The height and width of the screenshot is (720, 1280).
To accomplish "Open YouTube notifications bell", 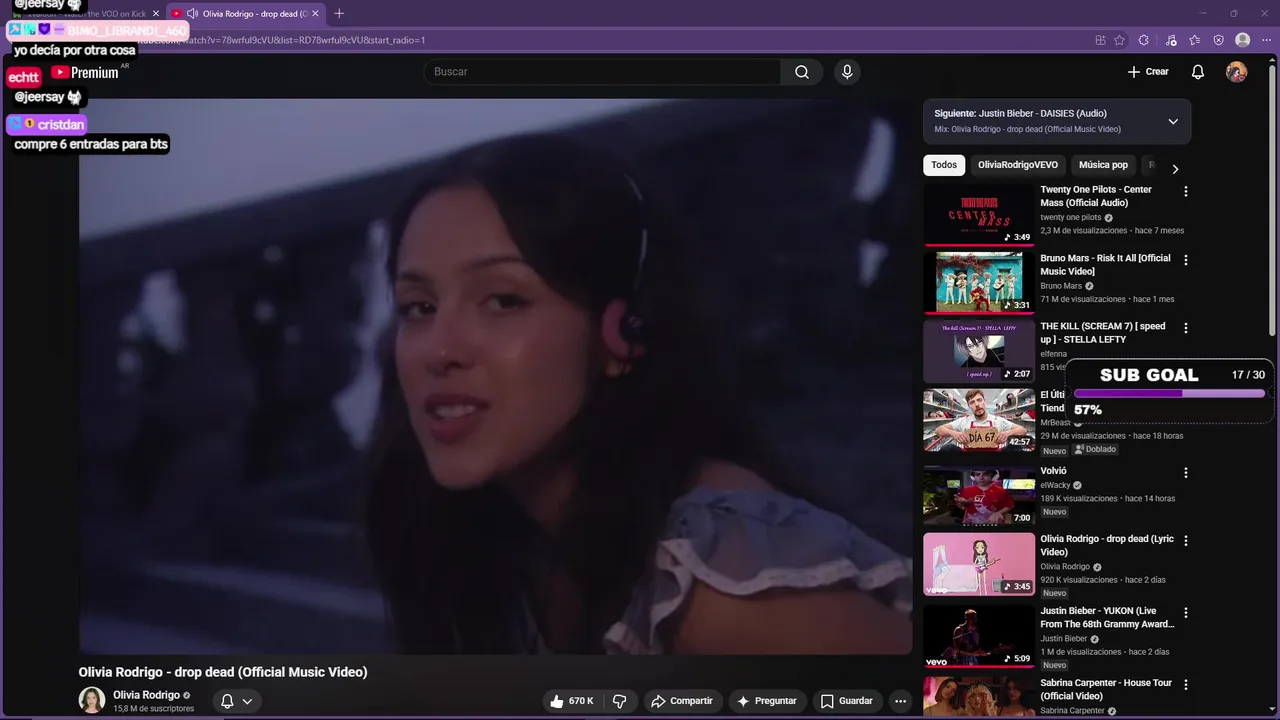I will coord(1198,72).
